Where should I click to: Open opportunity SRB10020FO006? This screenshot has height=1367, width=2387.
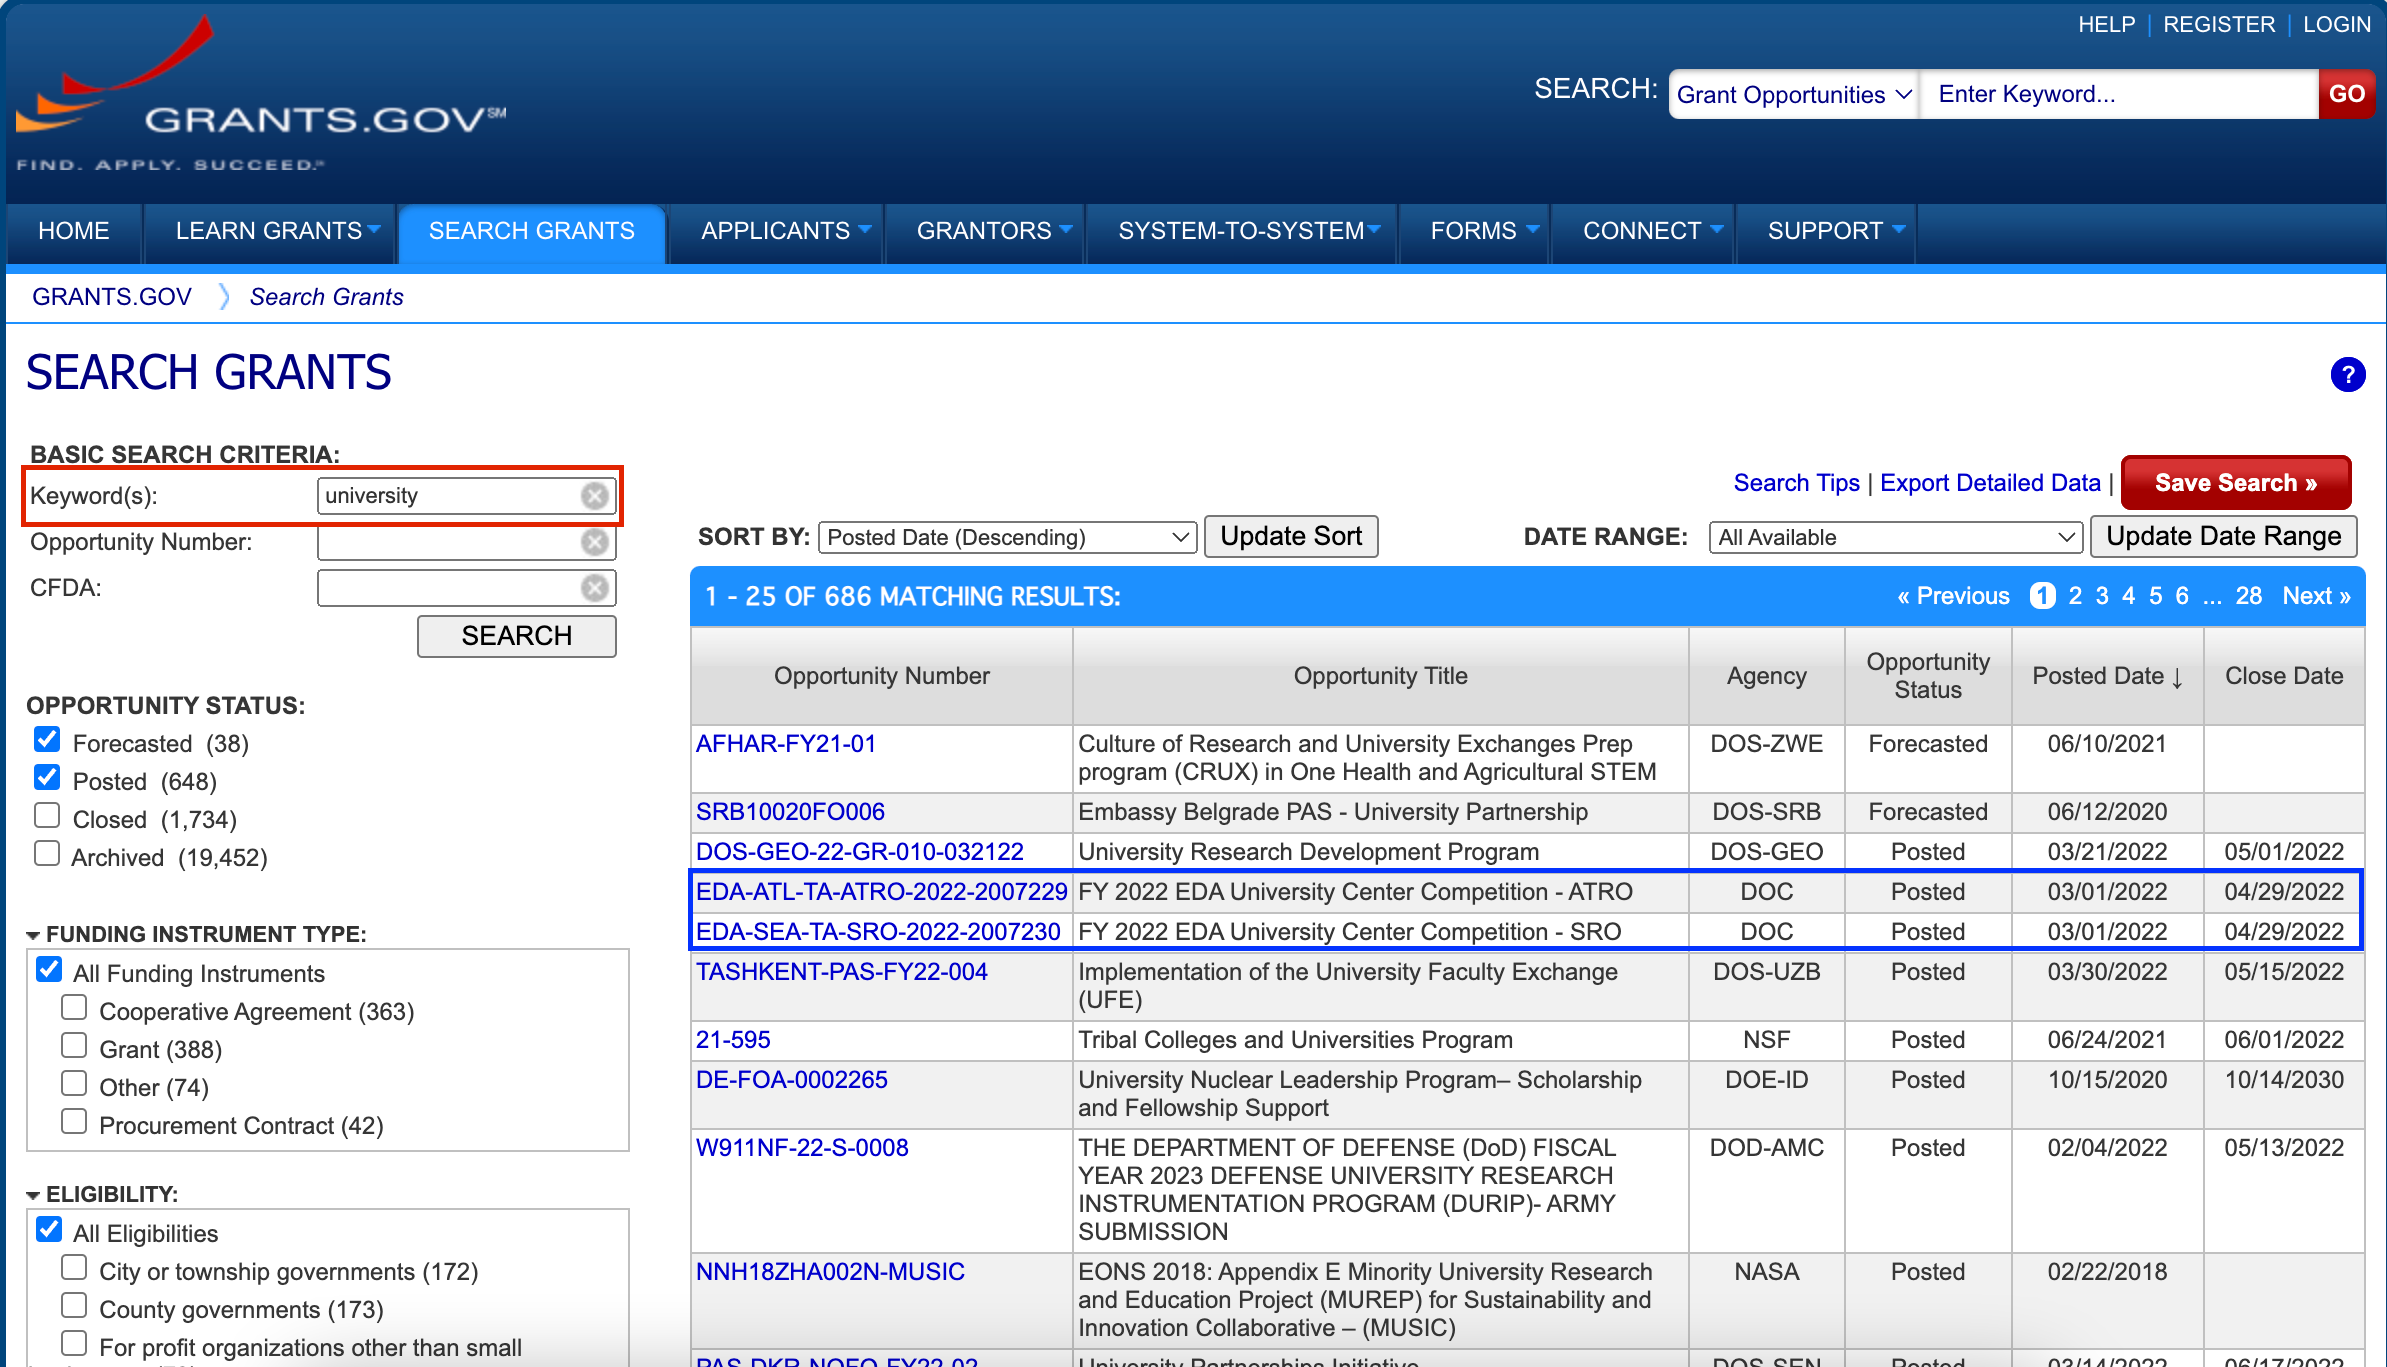point(790,812)
